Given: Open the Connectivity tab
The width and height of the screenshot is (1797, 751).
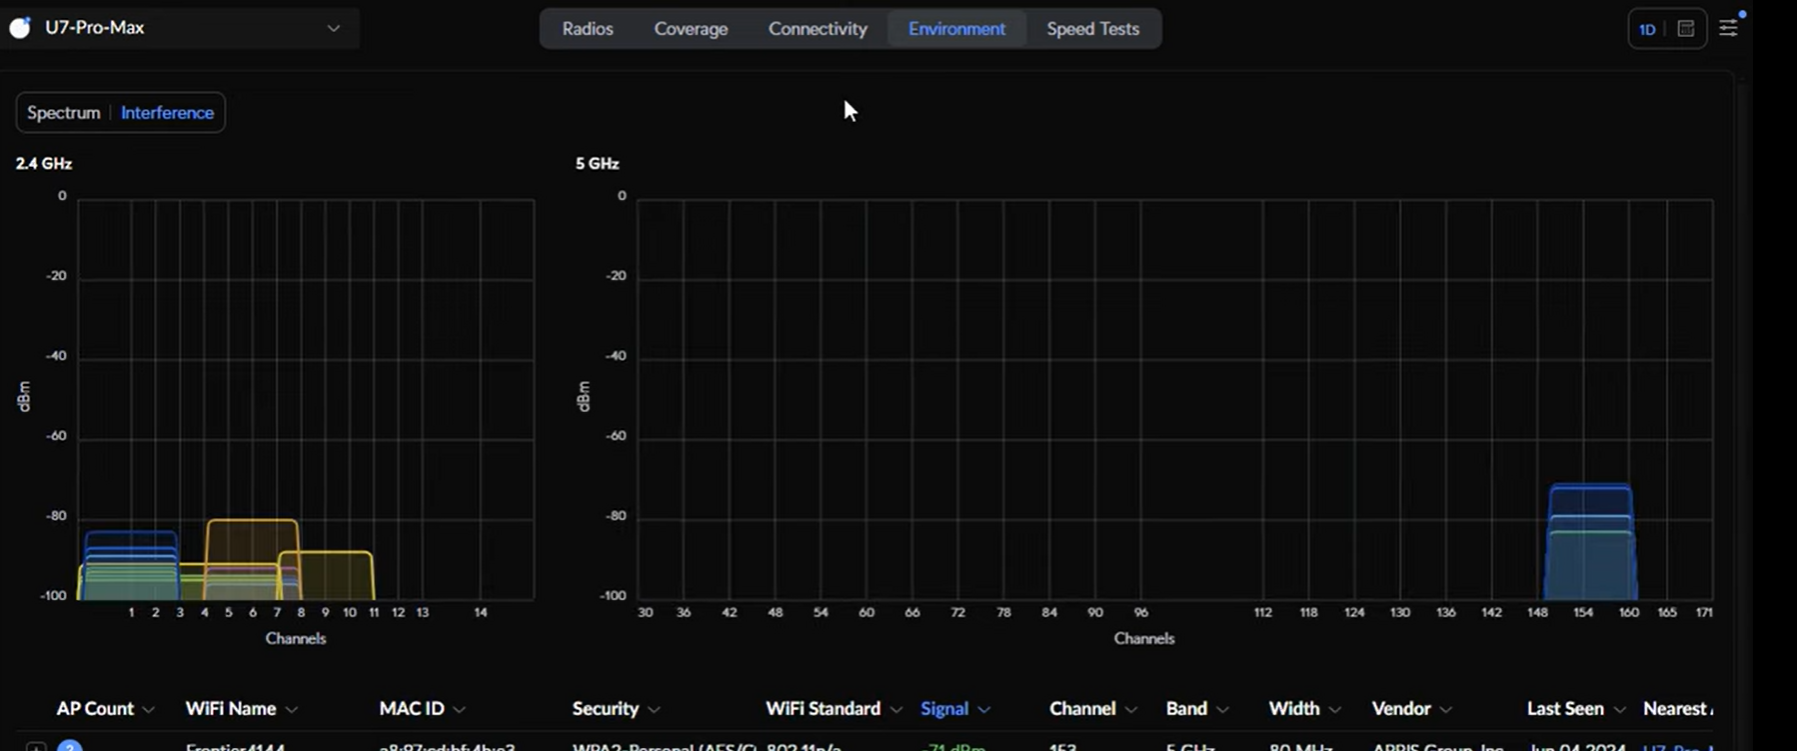Looking at the screenshot, I should click(x=817, y=29).
